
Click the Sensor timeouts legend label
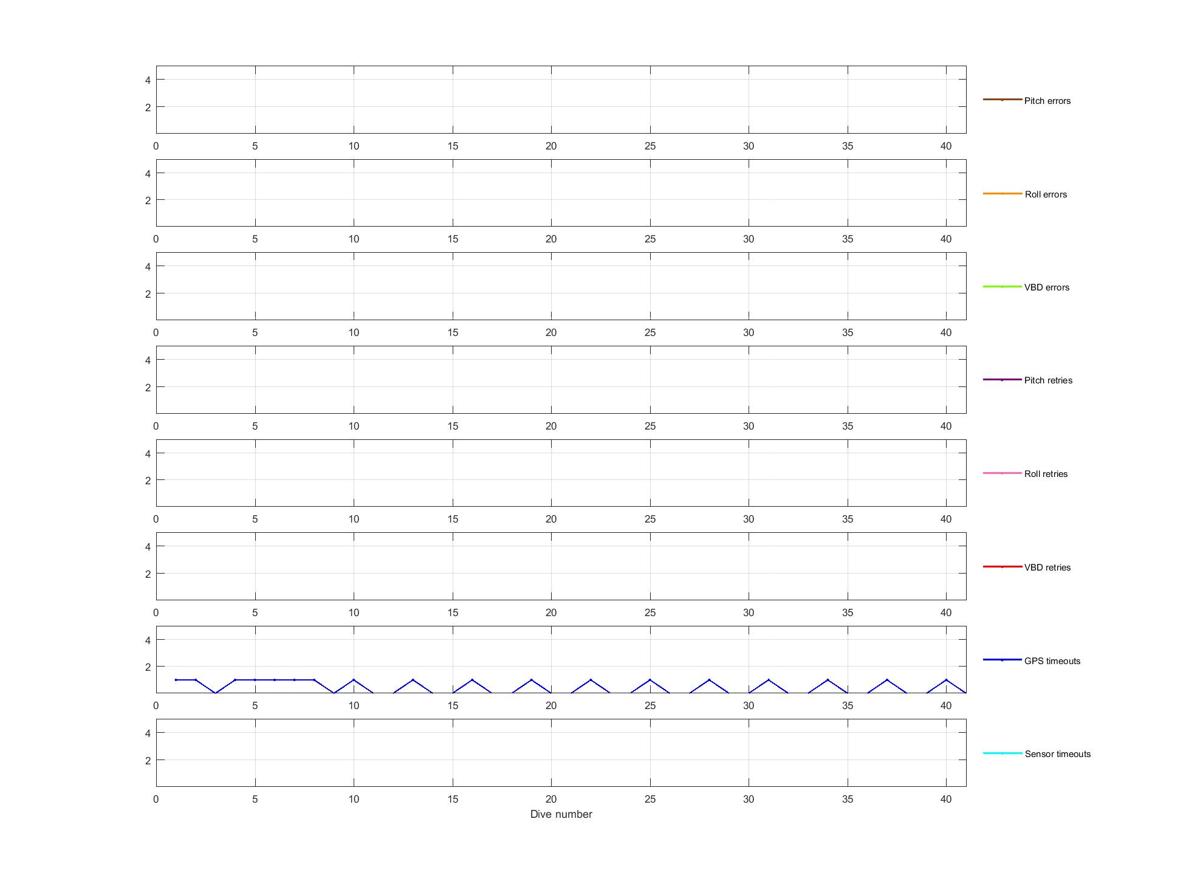pyautogui.click(x=1057, y=754)
